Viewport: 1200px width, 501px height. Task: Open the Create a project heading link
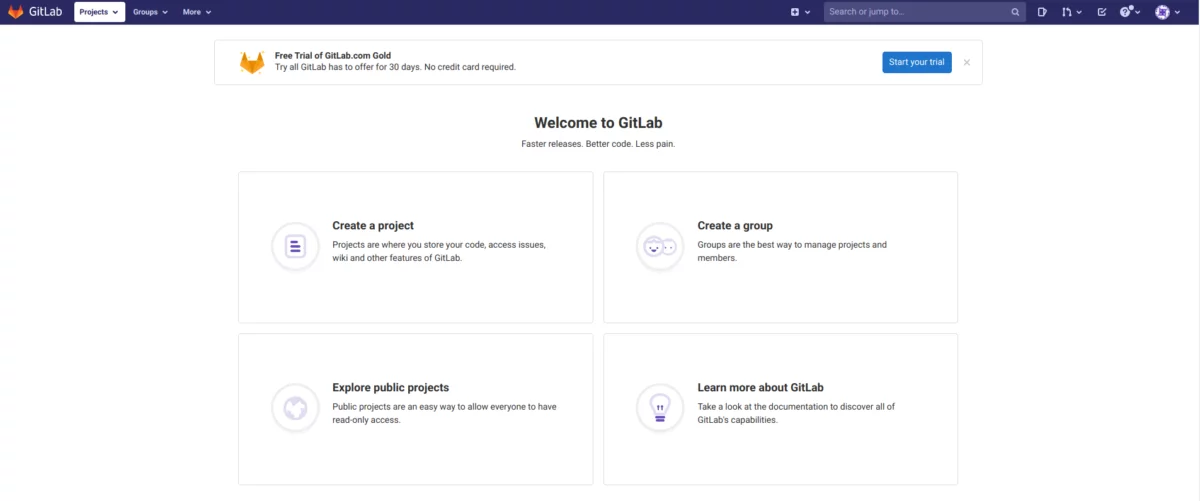[373, 226]
